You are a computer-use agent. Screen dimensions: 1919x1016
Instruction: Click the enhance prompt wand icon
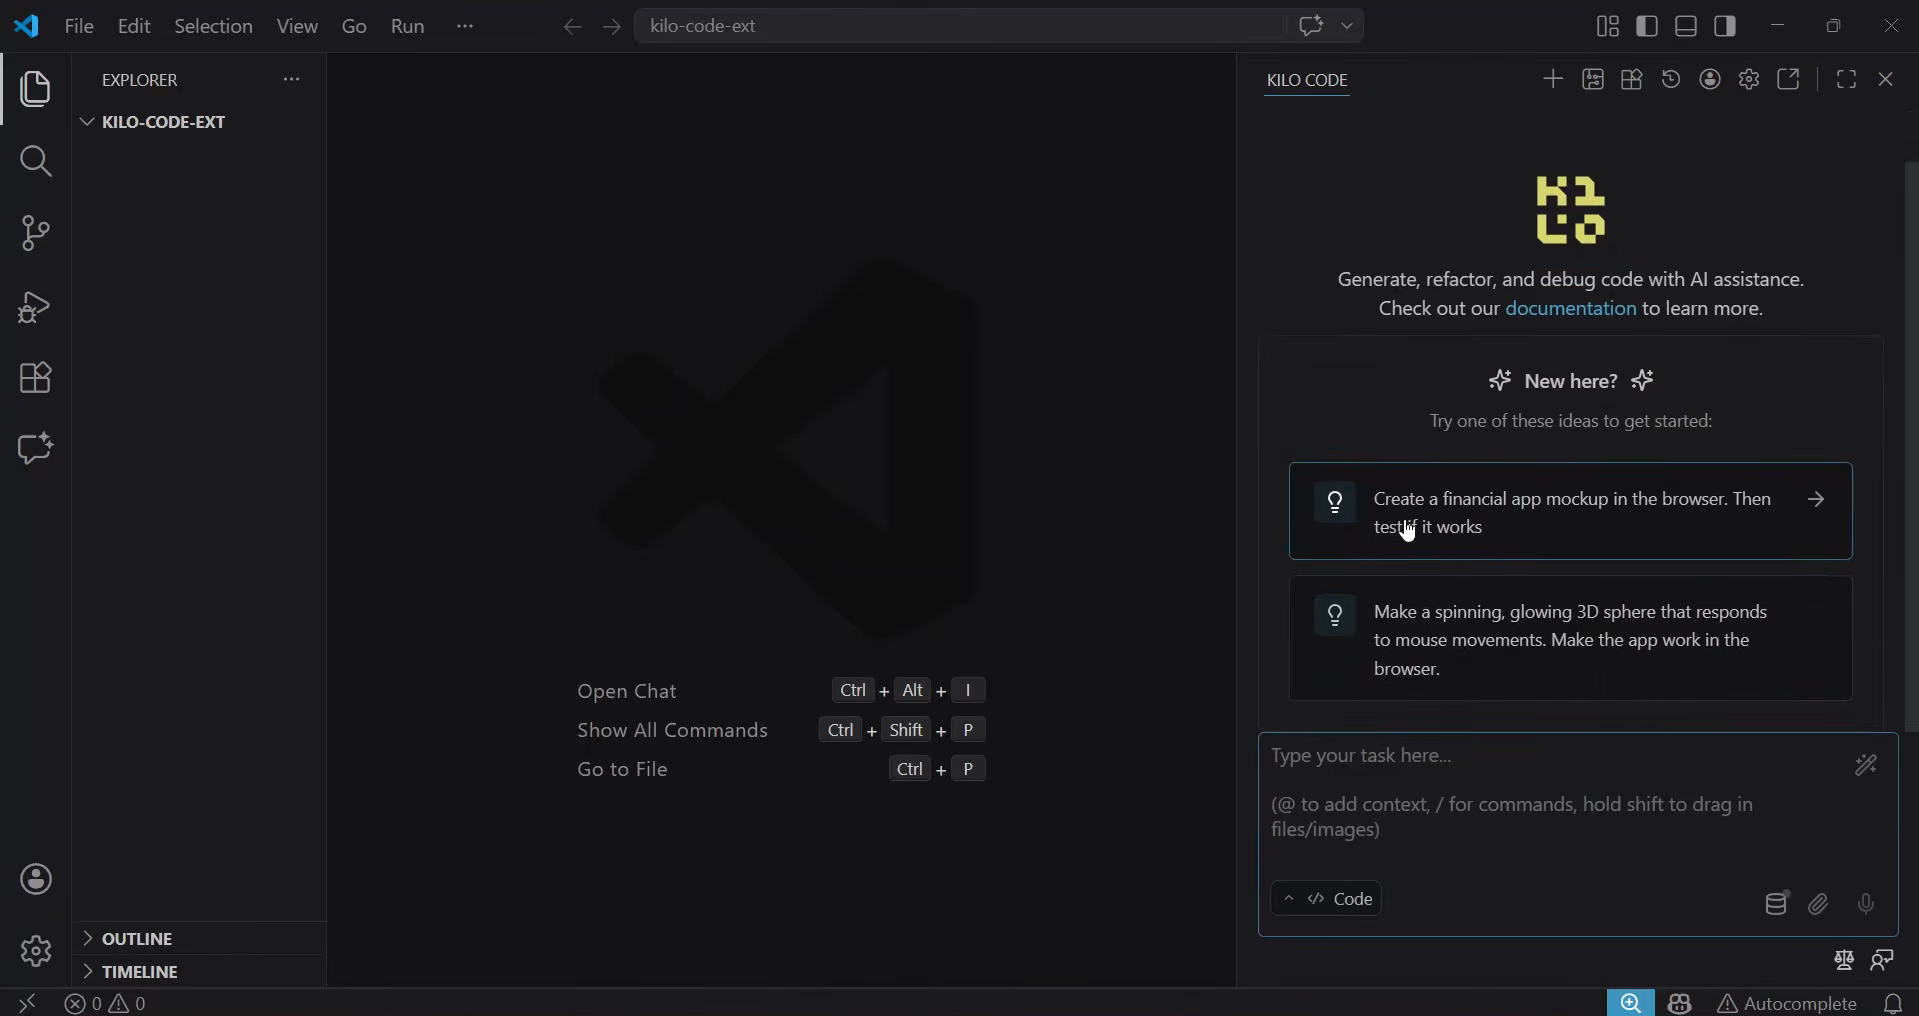pyautogui.click(x=1866, y=766)
